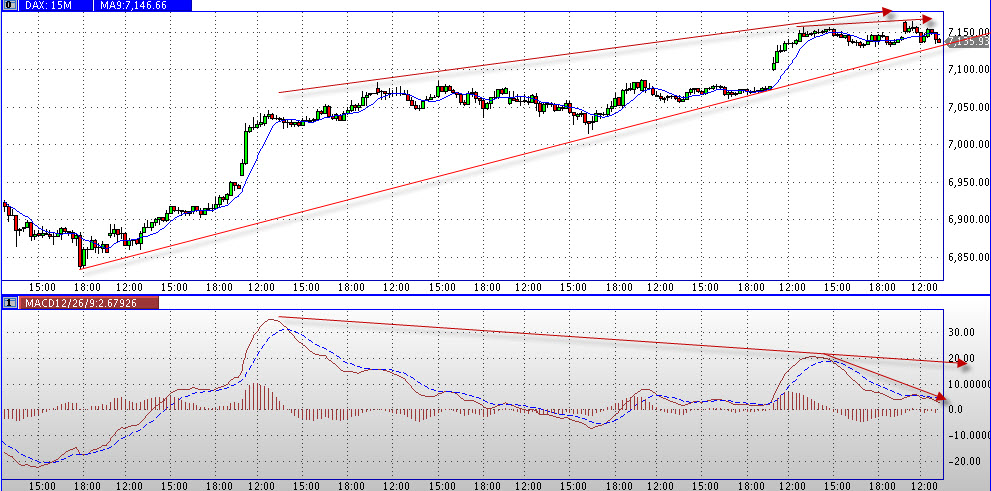Click the 7,100.00 price axis label
The height and width of the screenshot is (491, 991).
pyautogui.click(x=969, y=69)
